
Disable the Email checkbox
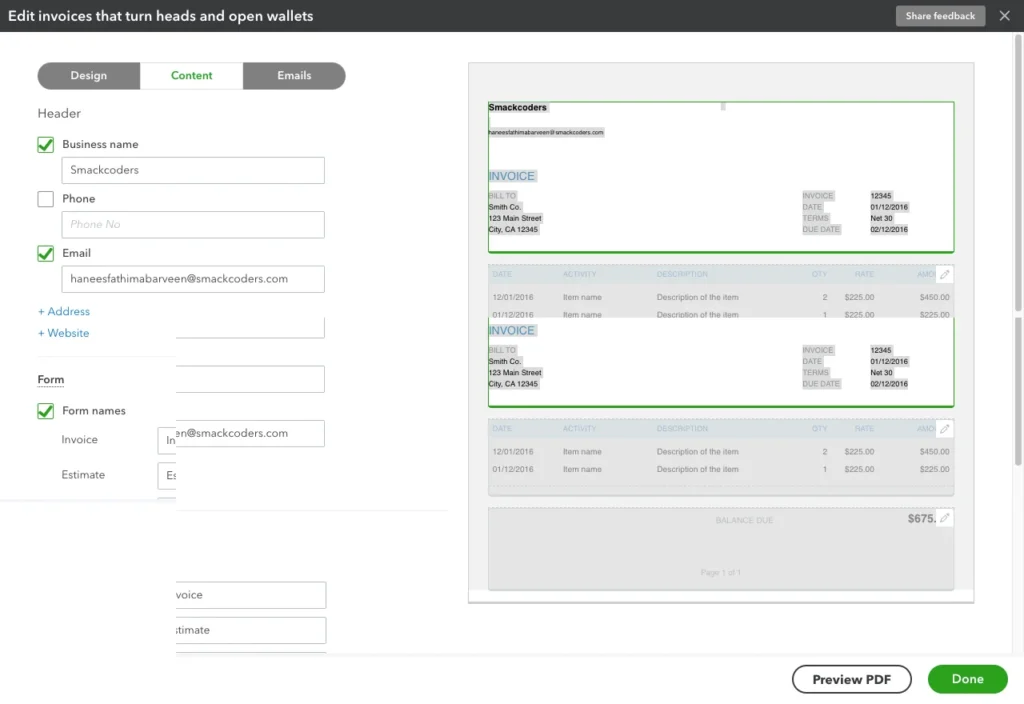(45, 253)
